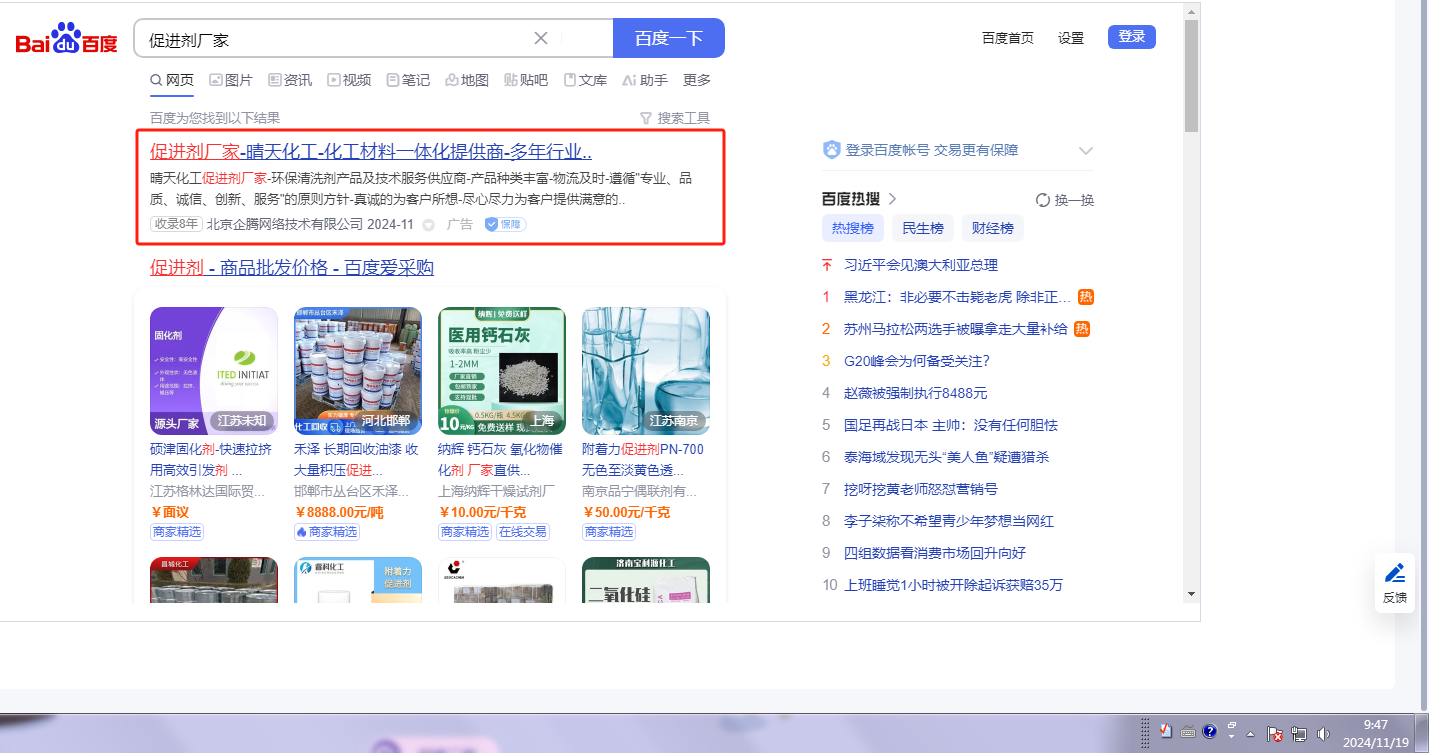
Task: Click the pinned top arrow icon before 习近平
Action: coord(827,265)
